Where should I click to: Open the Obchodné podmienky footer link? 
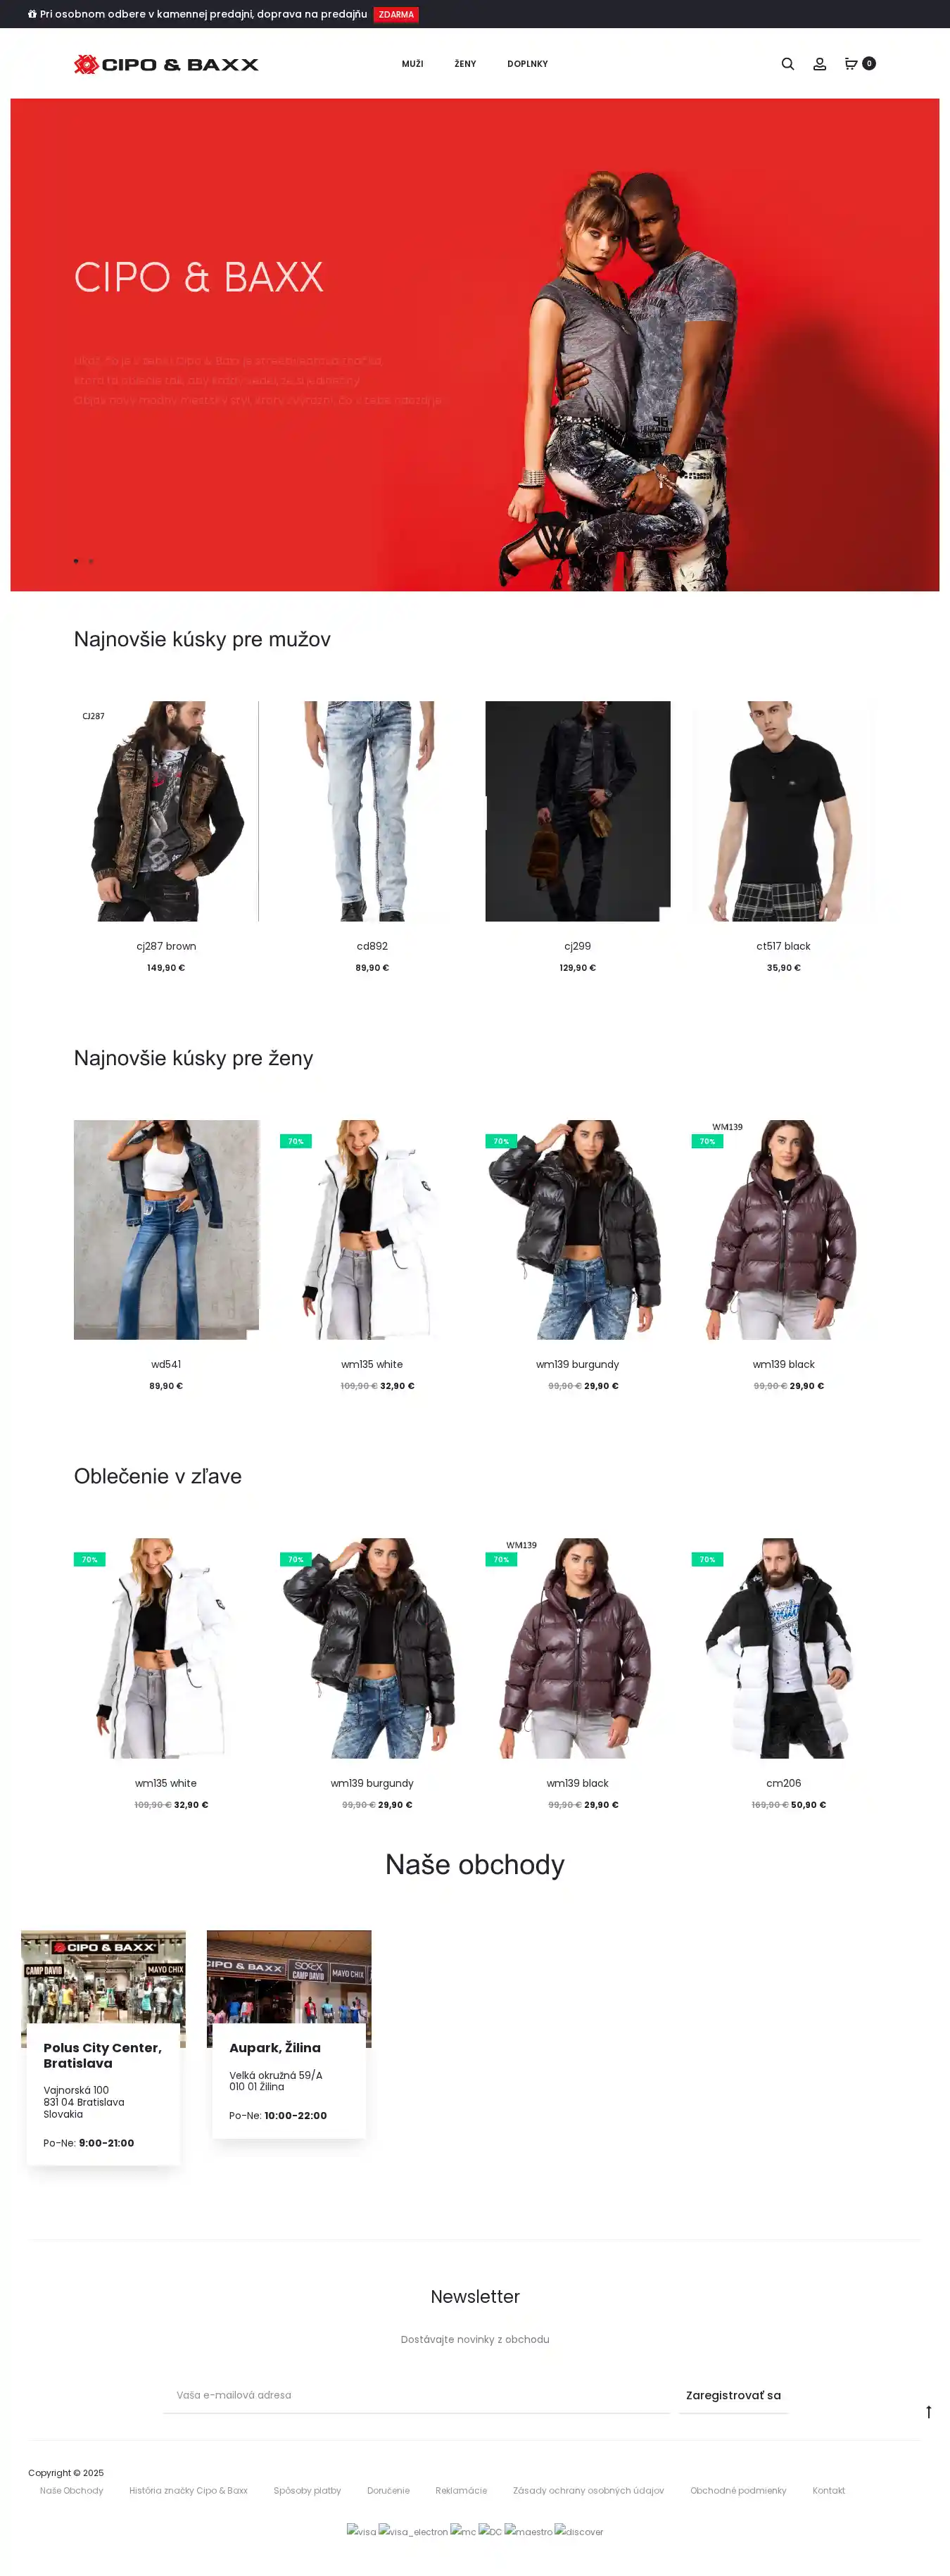click(x=738, y=2490)
